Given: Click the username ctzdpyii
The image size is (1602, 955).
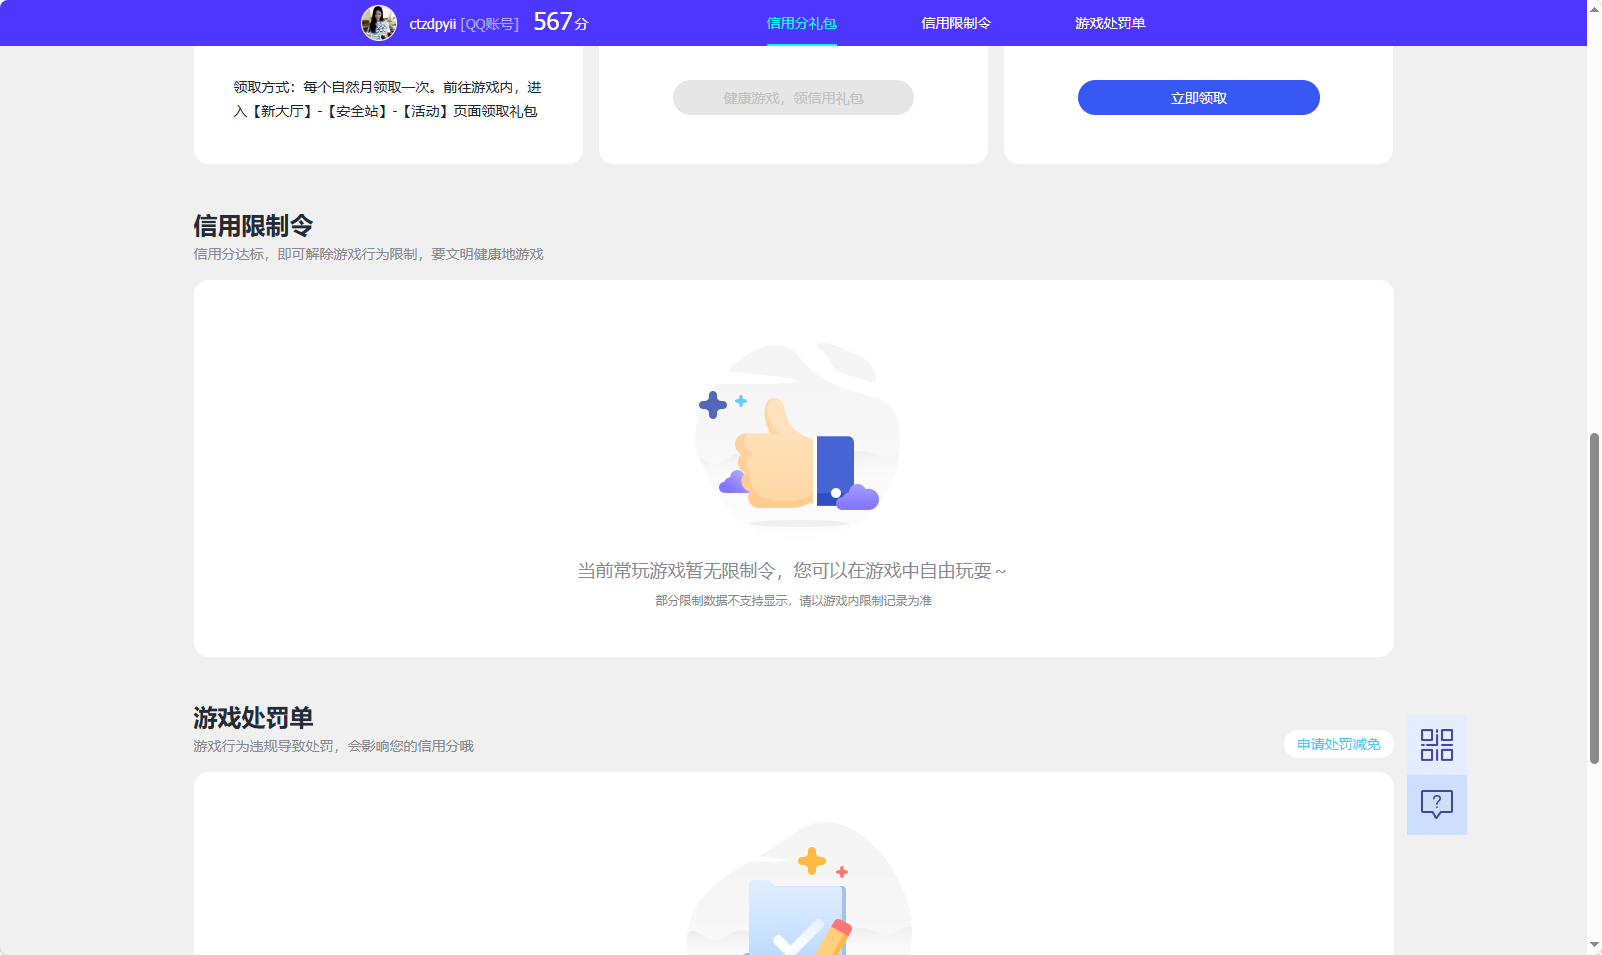Looking at the screenshot, I should click(x=432, y=24).
